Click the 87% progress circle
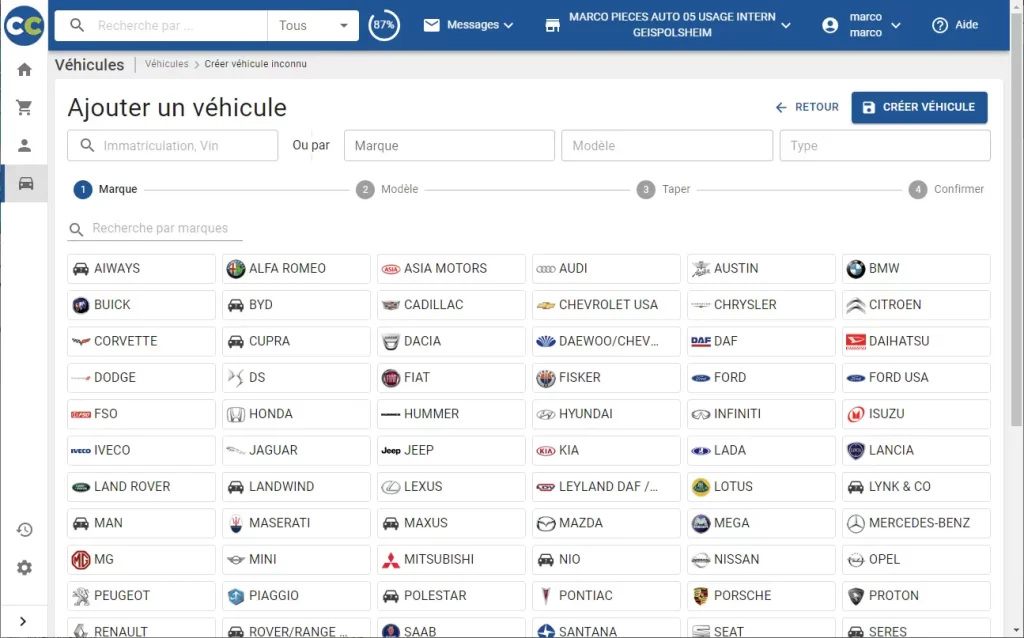The width and height of the screenshot is (1024, 638). pos(384,25)
